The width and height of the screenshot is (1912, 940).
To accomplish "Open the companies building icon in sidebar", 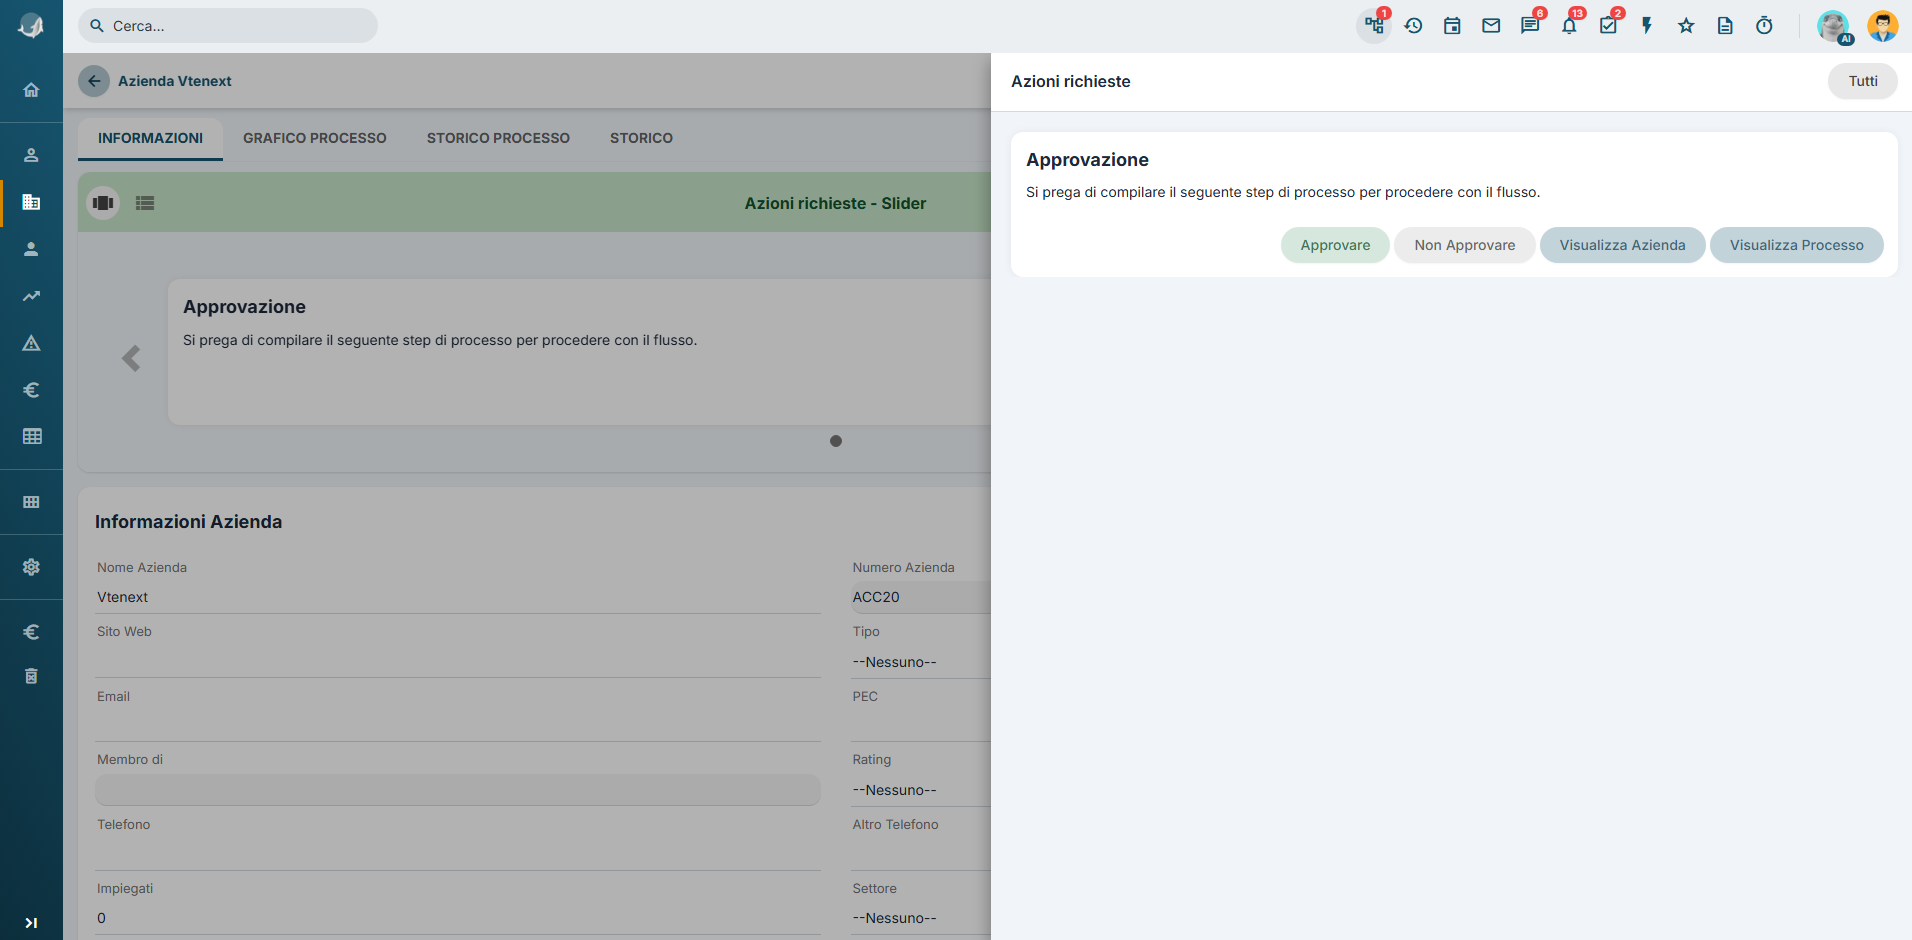I will [31, 202].
